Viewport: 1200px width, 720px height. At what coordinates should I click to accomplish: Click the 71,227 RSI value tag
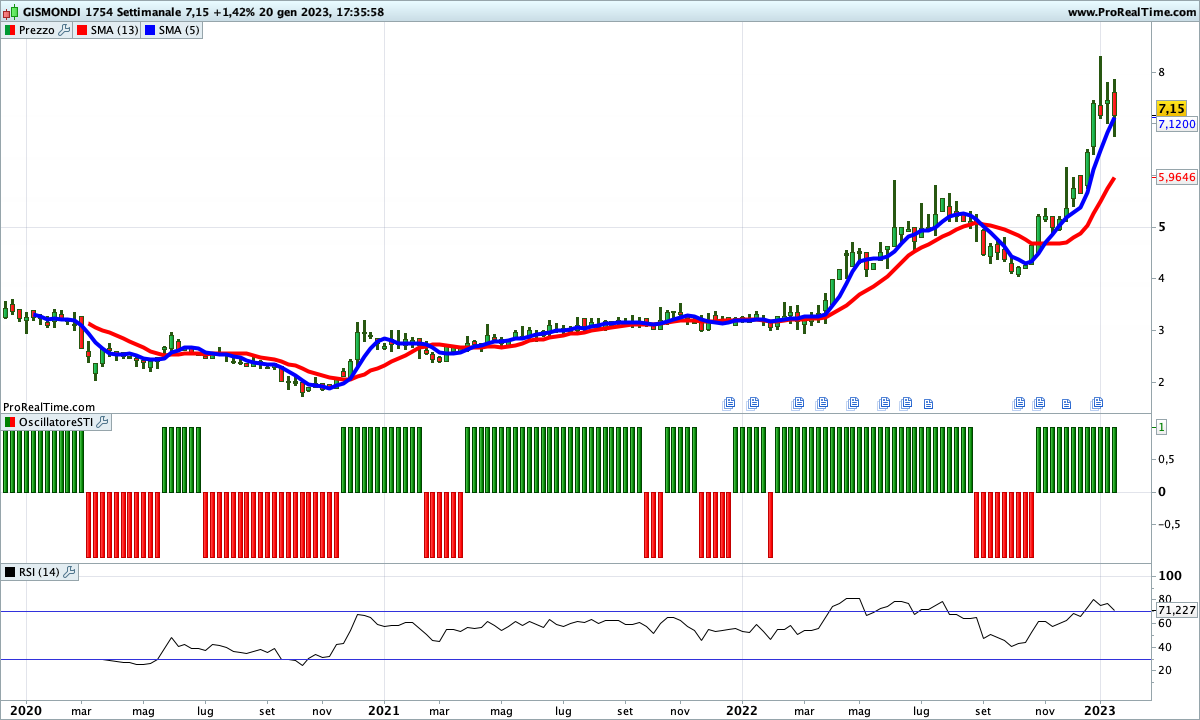click(1176, 610)
